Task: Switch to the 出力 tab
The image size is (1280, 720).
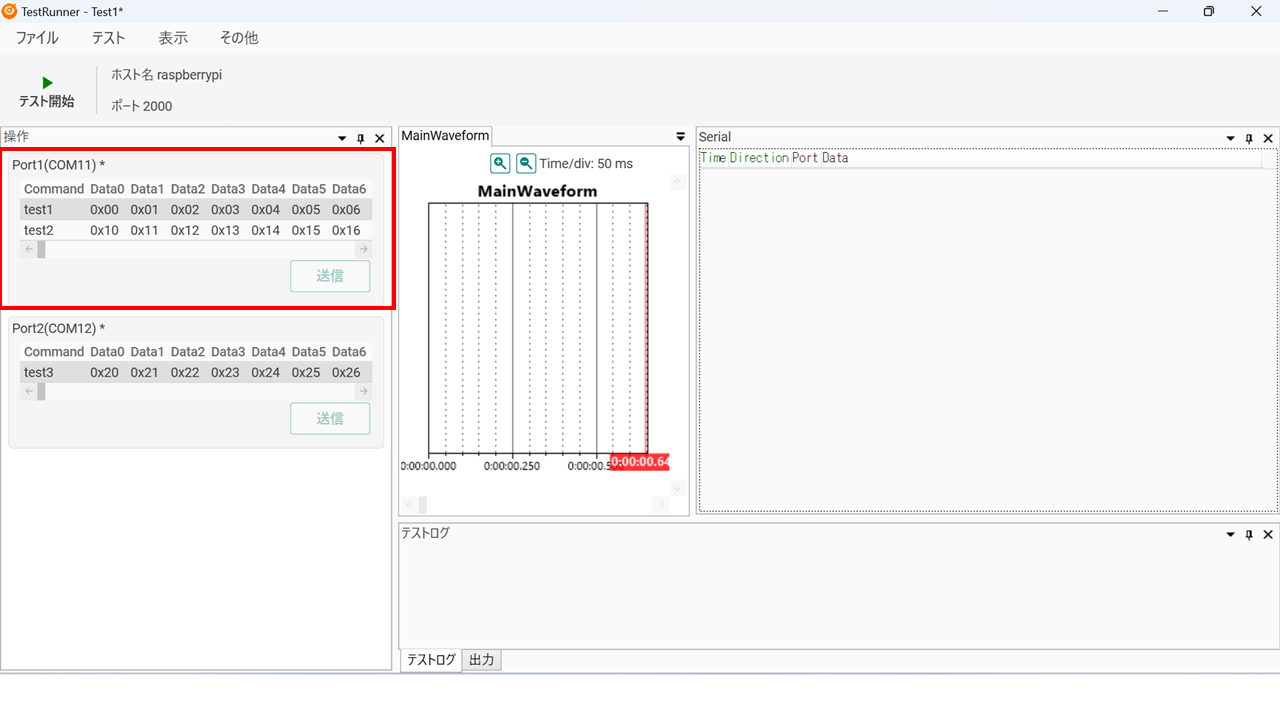Action: point(481,659)
